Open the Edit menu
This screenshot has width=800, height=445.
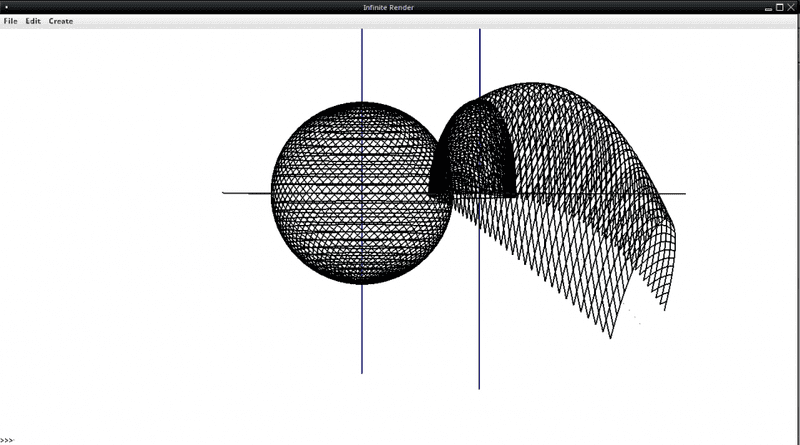click(33, 21)
